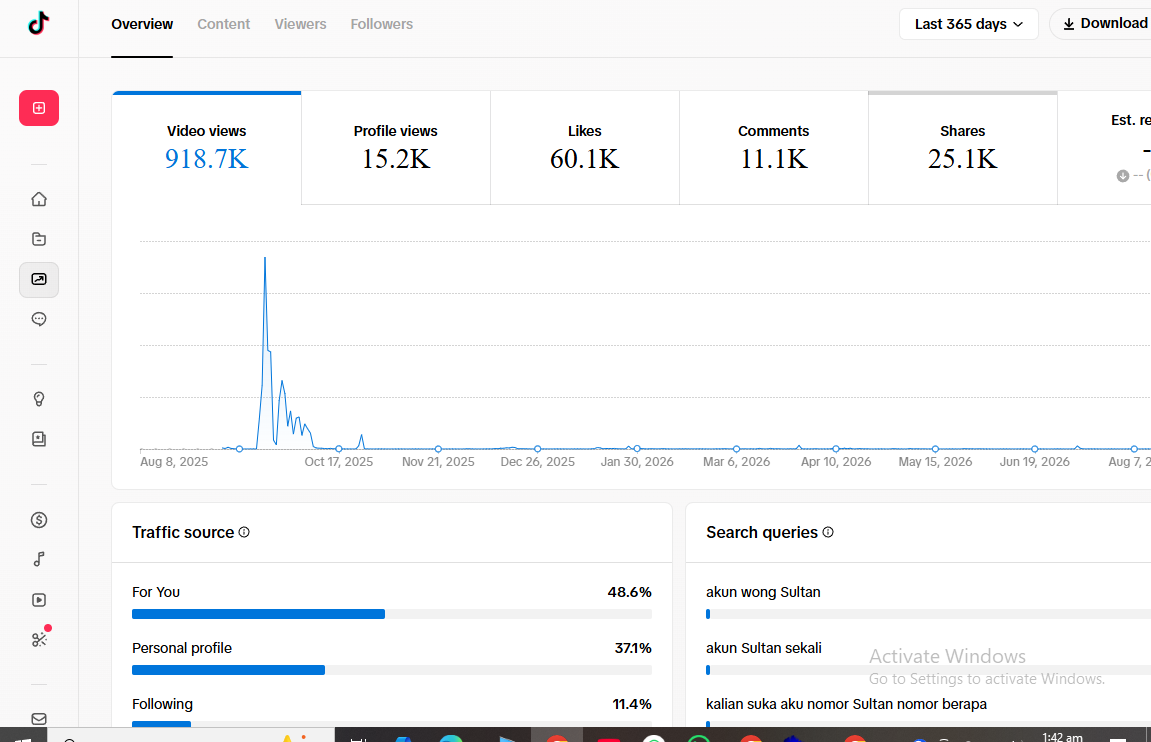This screenshot has height=742, width=1151.
Task: Open the Sounds music note icon
Action: 39,559
